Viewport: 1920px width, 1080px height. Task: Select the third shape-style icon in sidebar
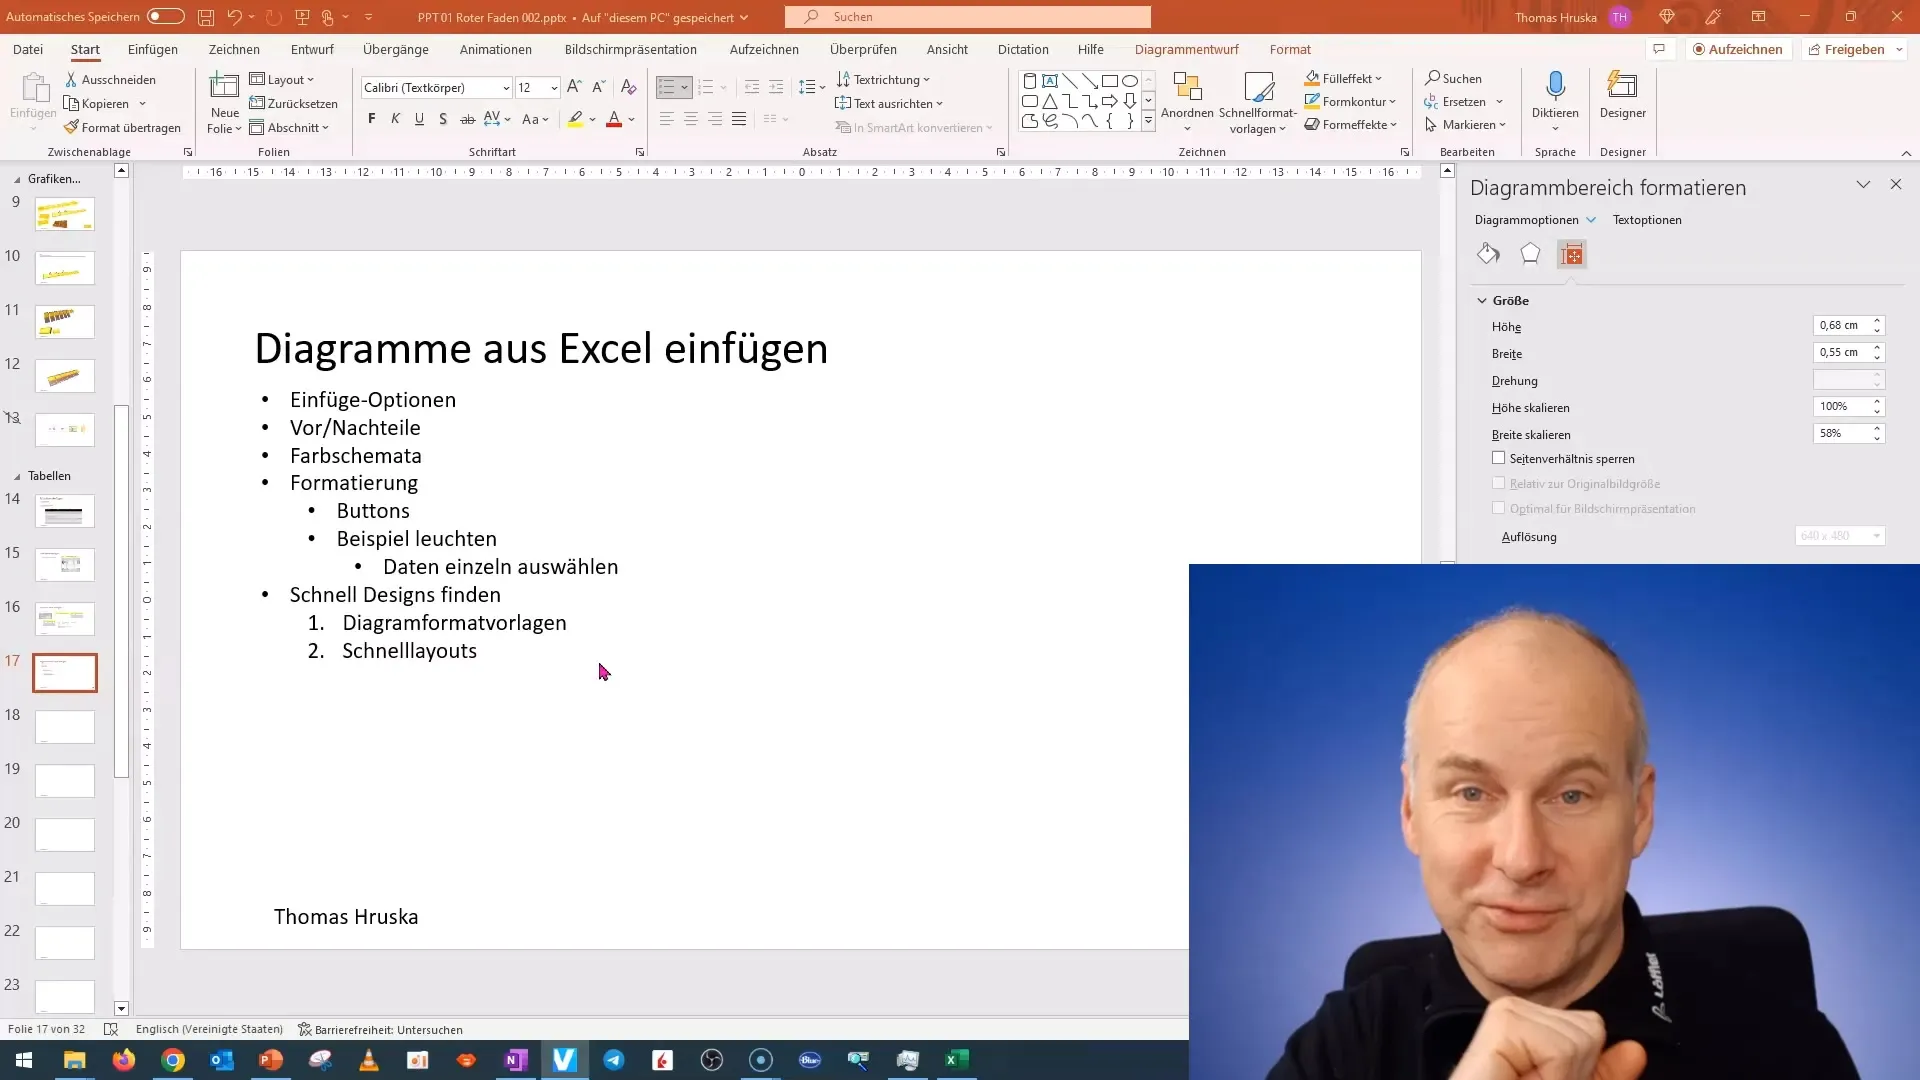tap(1571, 255)
